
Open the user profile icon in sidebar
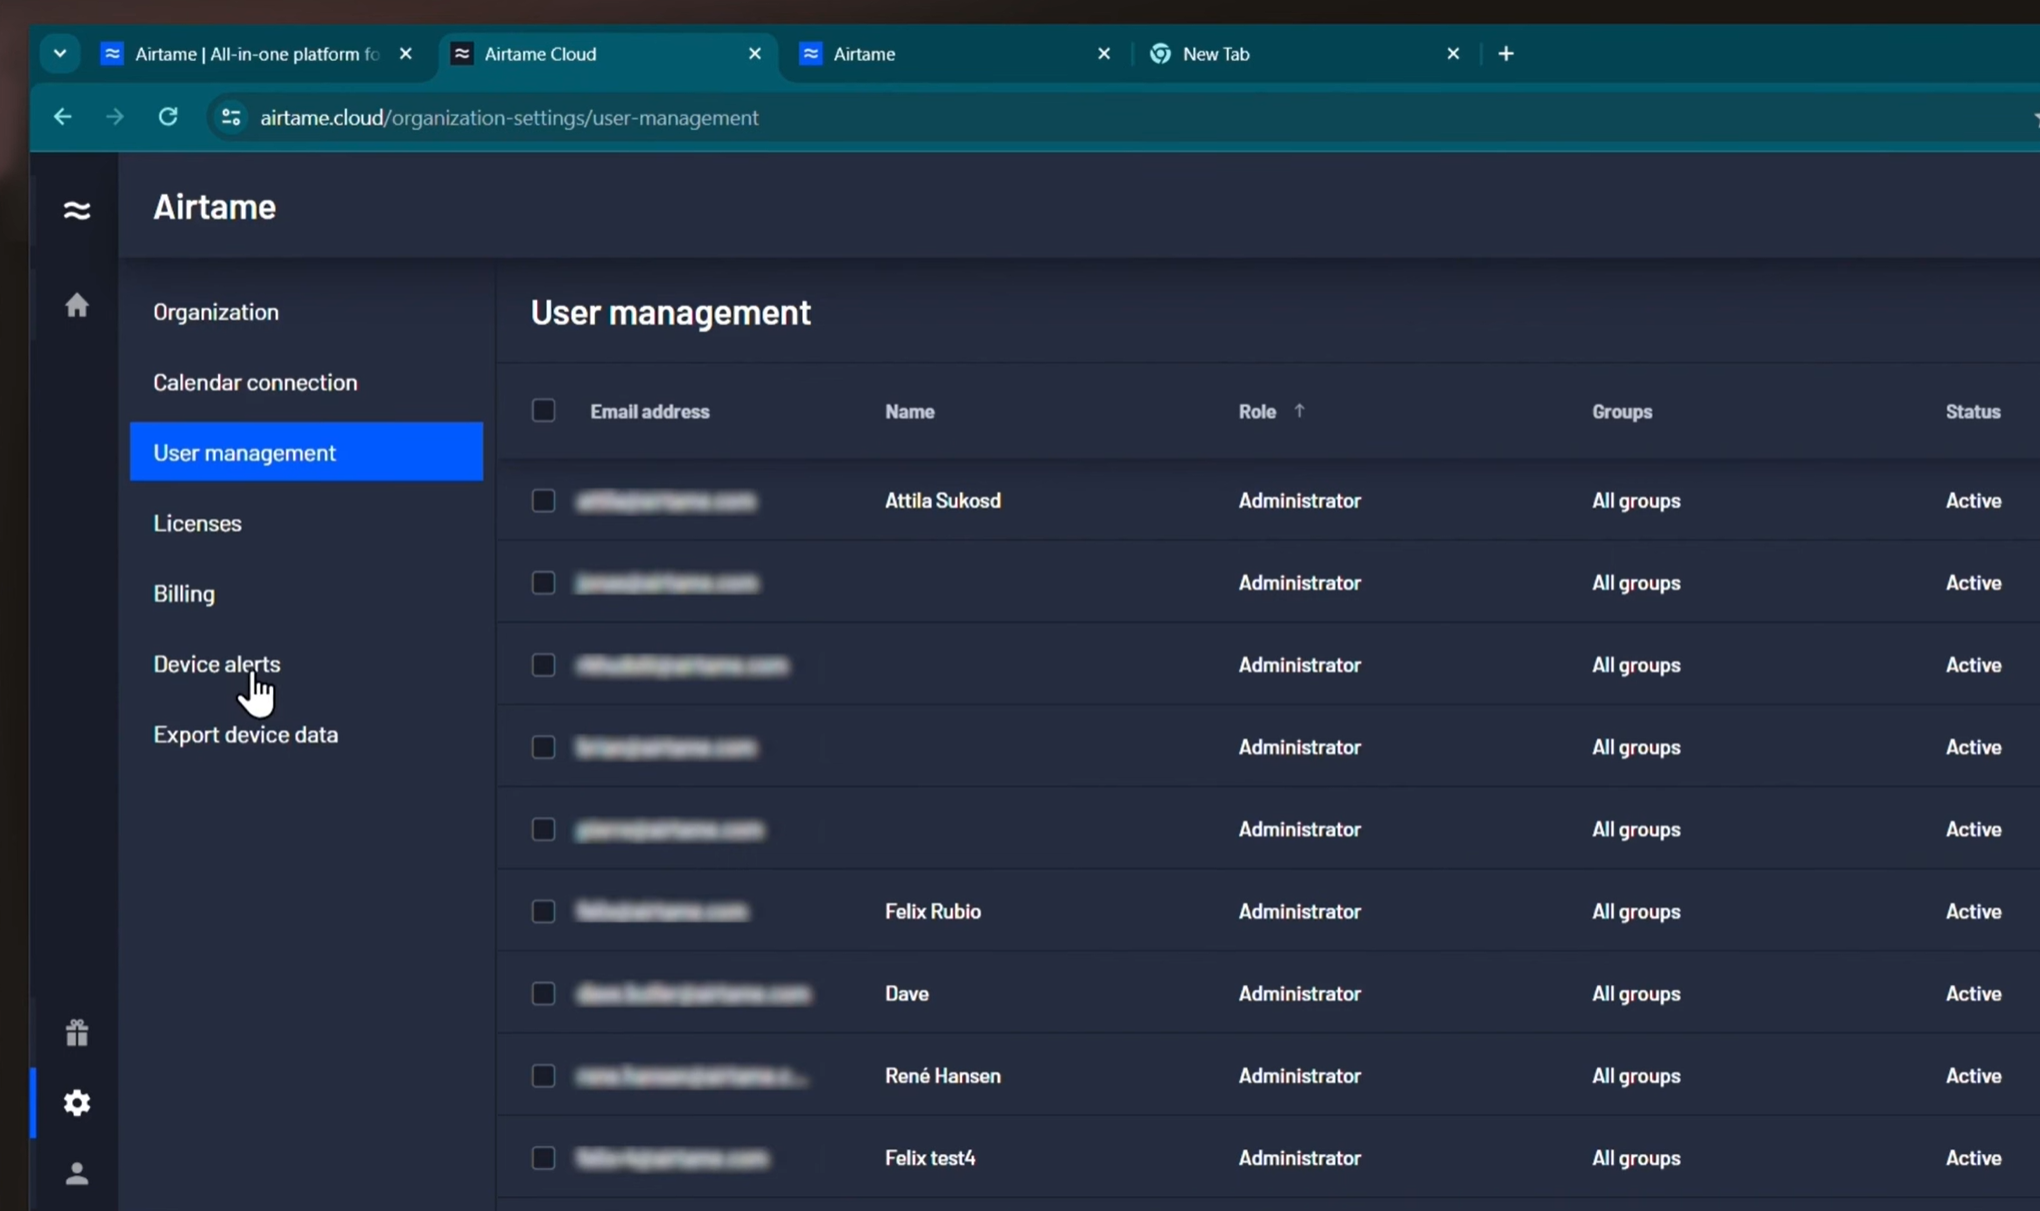click(x=77, y=1173)
